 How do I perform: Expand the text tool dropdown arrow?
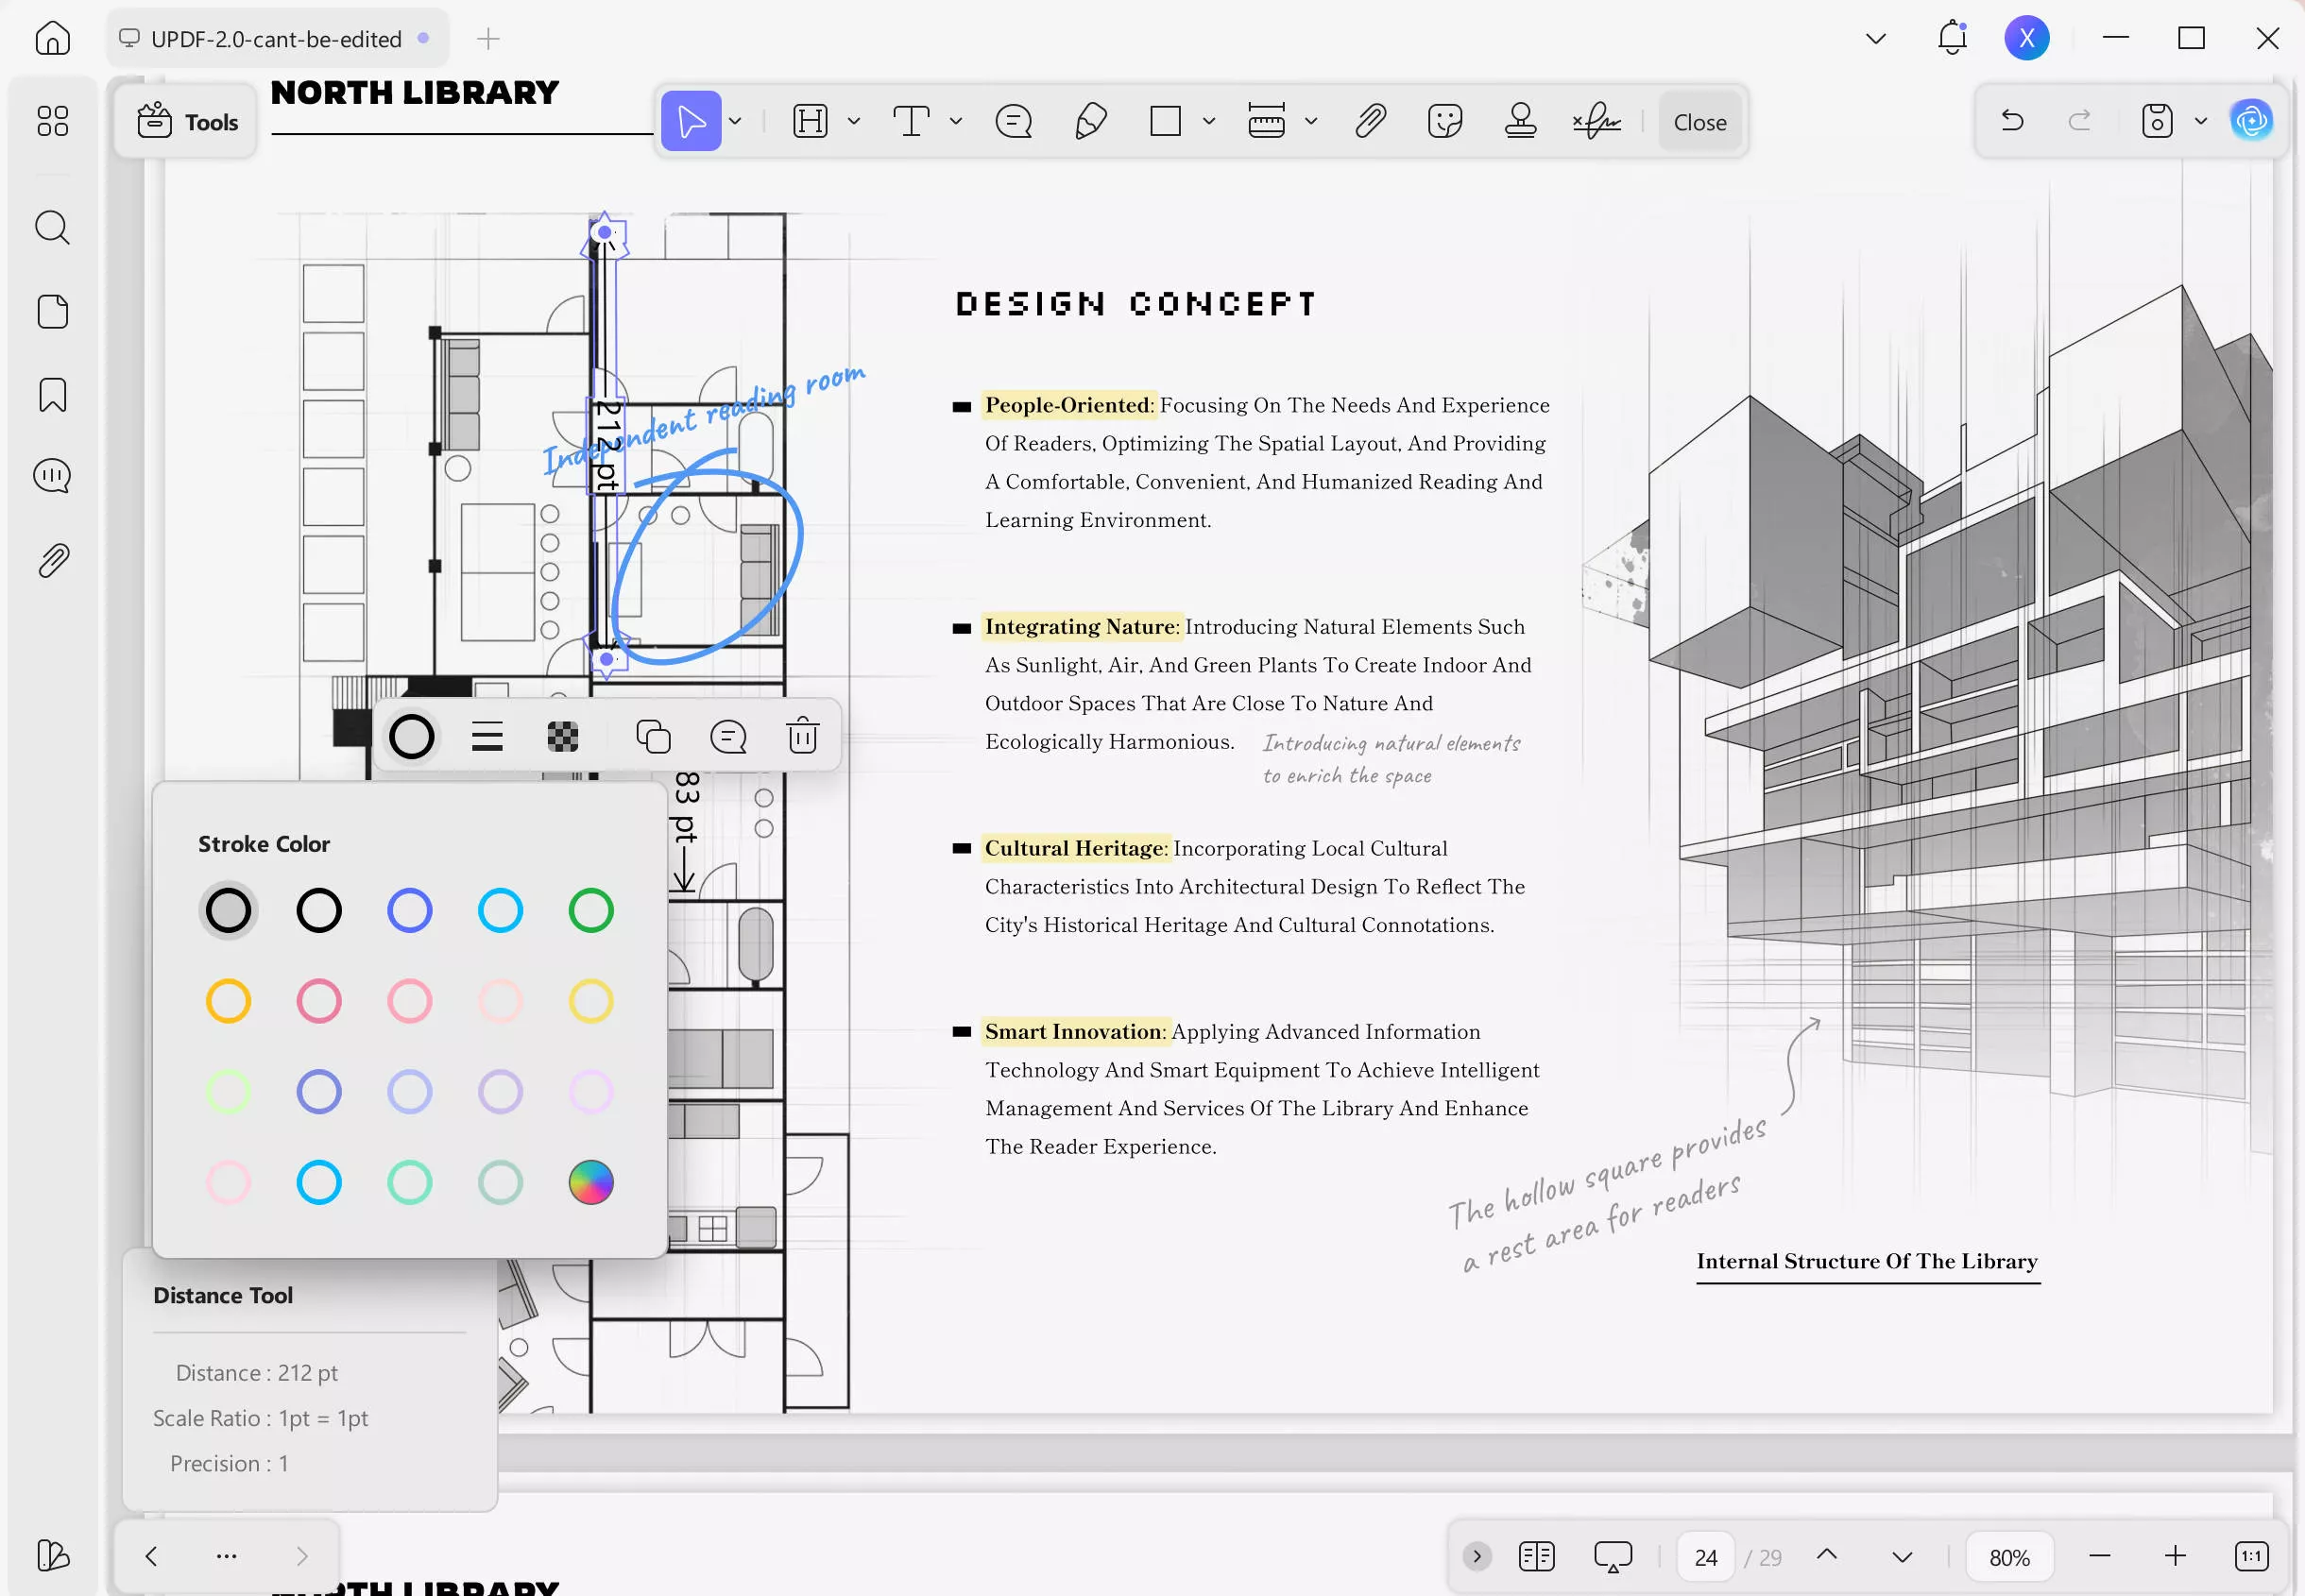[x=956, y=121]
